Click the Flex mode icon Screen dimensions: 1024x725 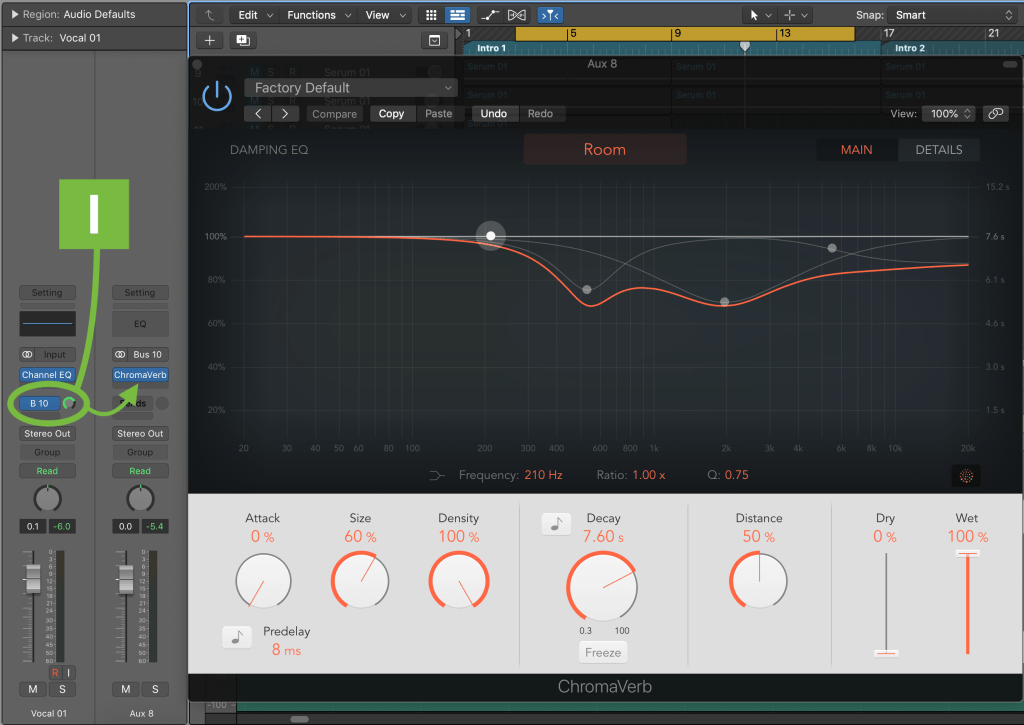tap(517, 14)
